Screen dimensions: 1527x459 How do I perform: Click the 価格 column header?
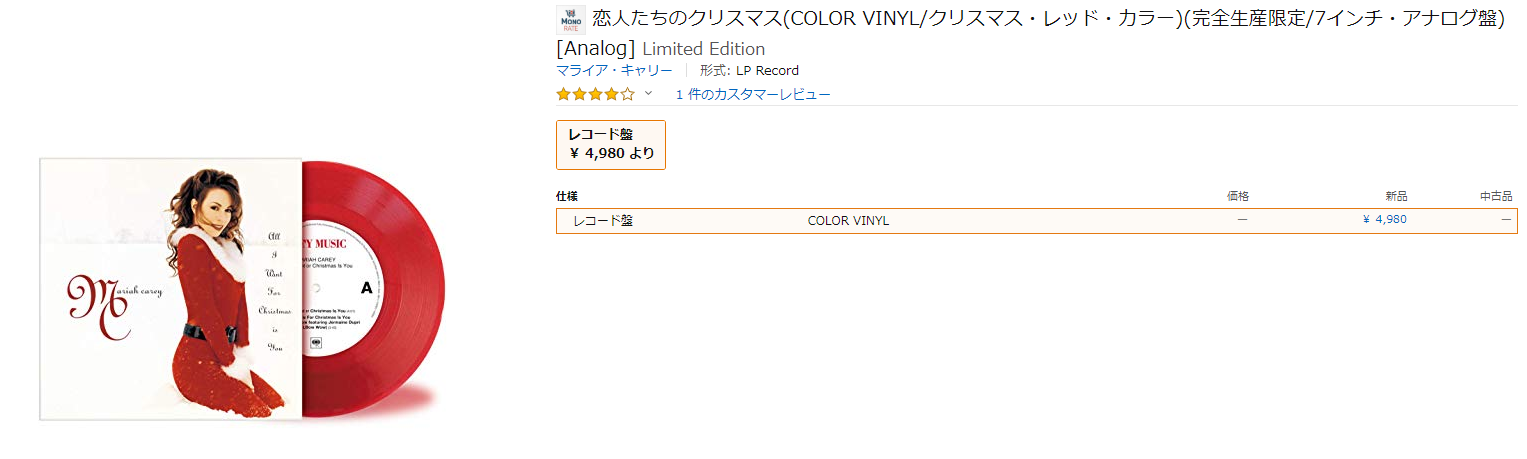point(1237,196)
